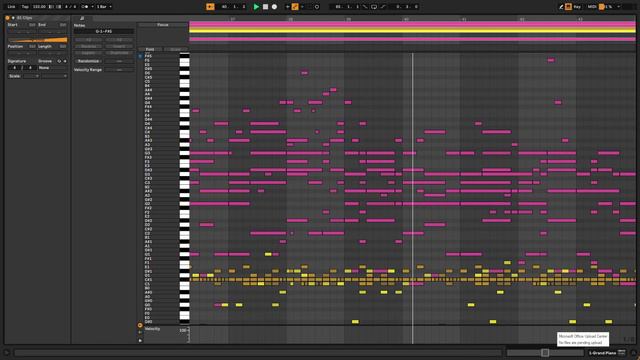Click the note range field in the Notes panel

tap(104, 31)
